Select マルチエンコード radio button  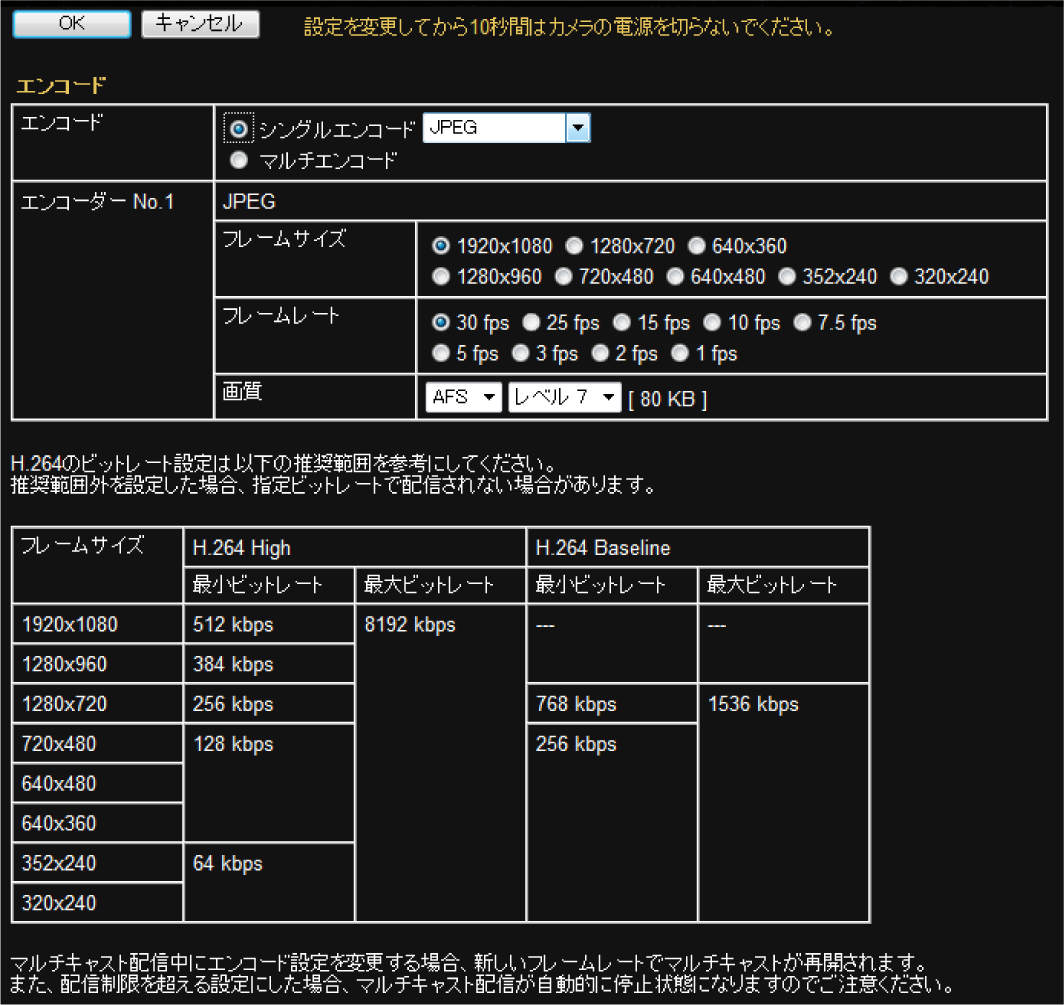(x=239, y=160)
